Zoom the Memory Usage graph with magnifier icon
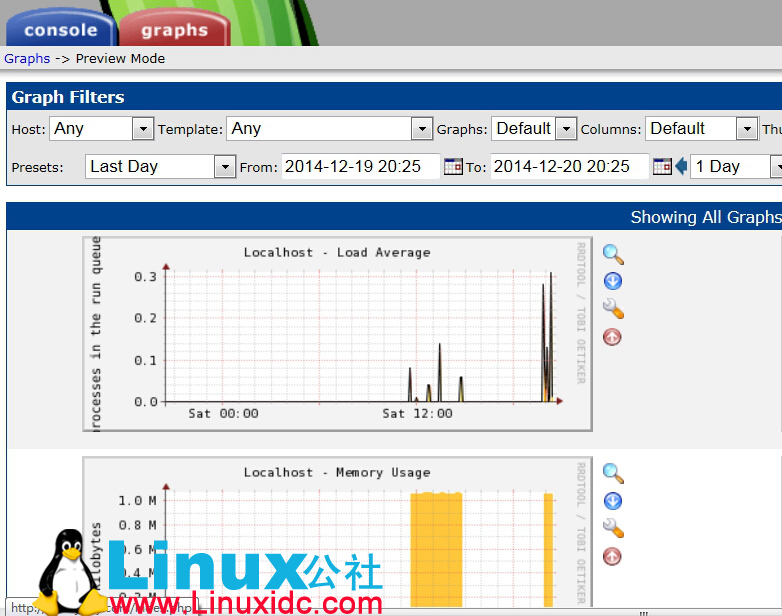782x616 pixels. pyautogui.click(x=613, y=474)
